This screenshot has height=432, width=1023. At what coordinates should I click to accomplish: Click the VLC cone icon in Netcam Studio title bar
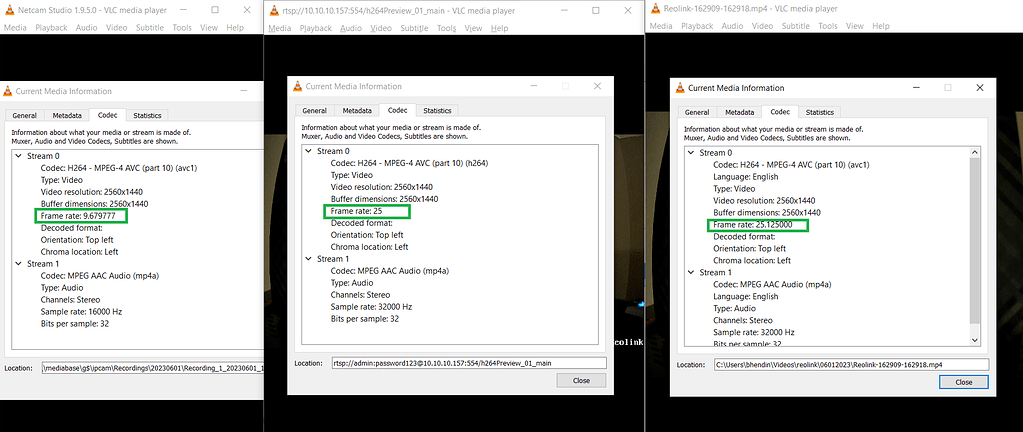8,9
